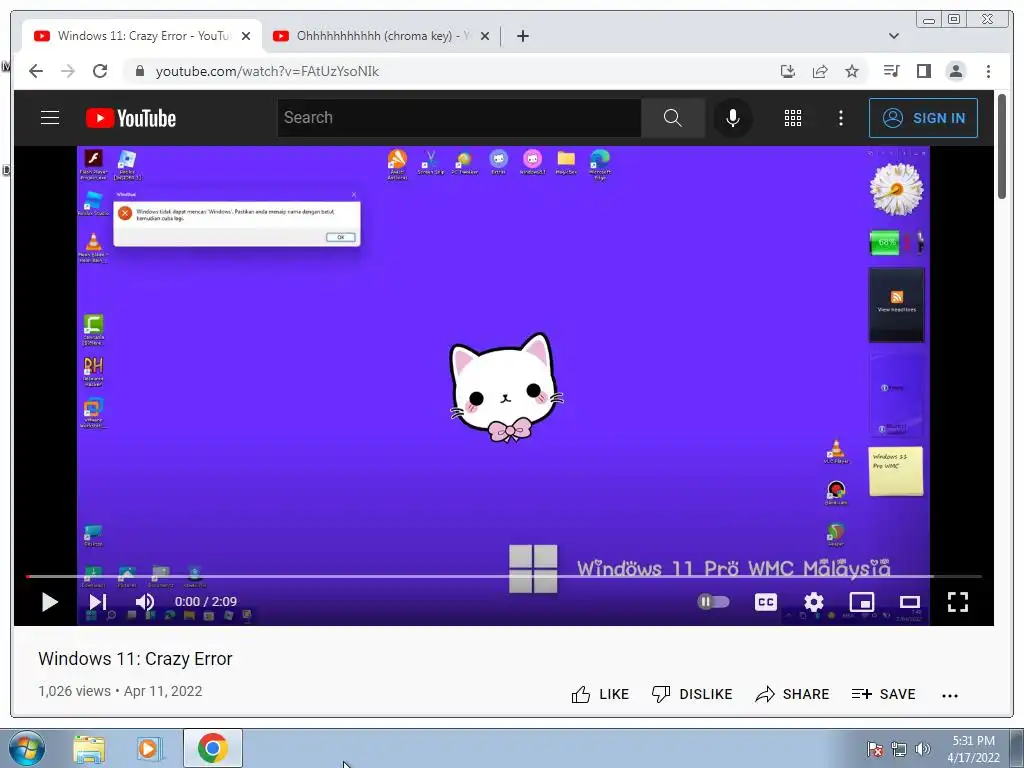The image size is (1024, 768).
Task: Open Chrome profile avatar
Action: tap(955, 71)
